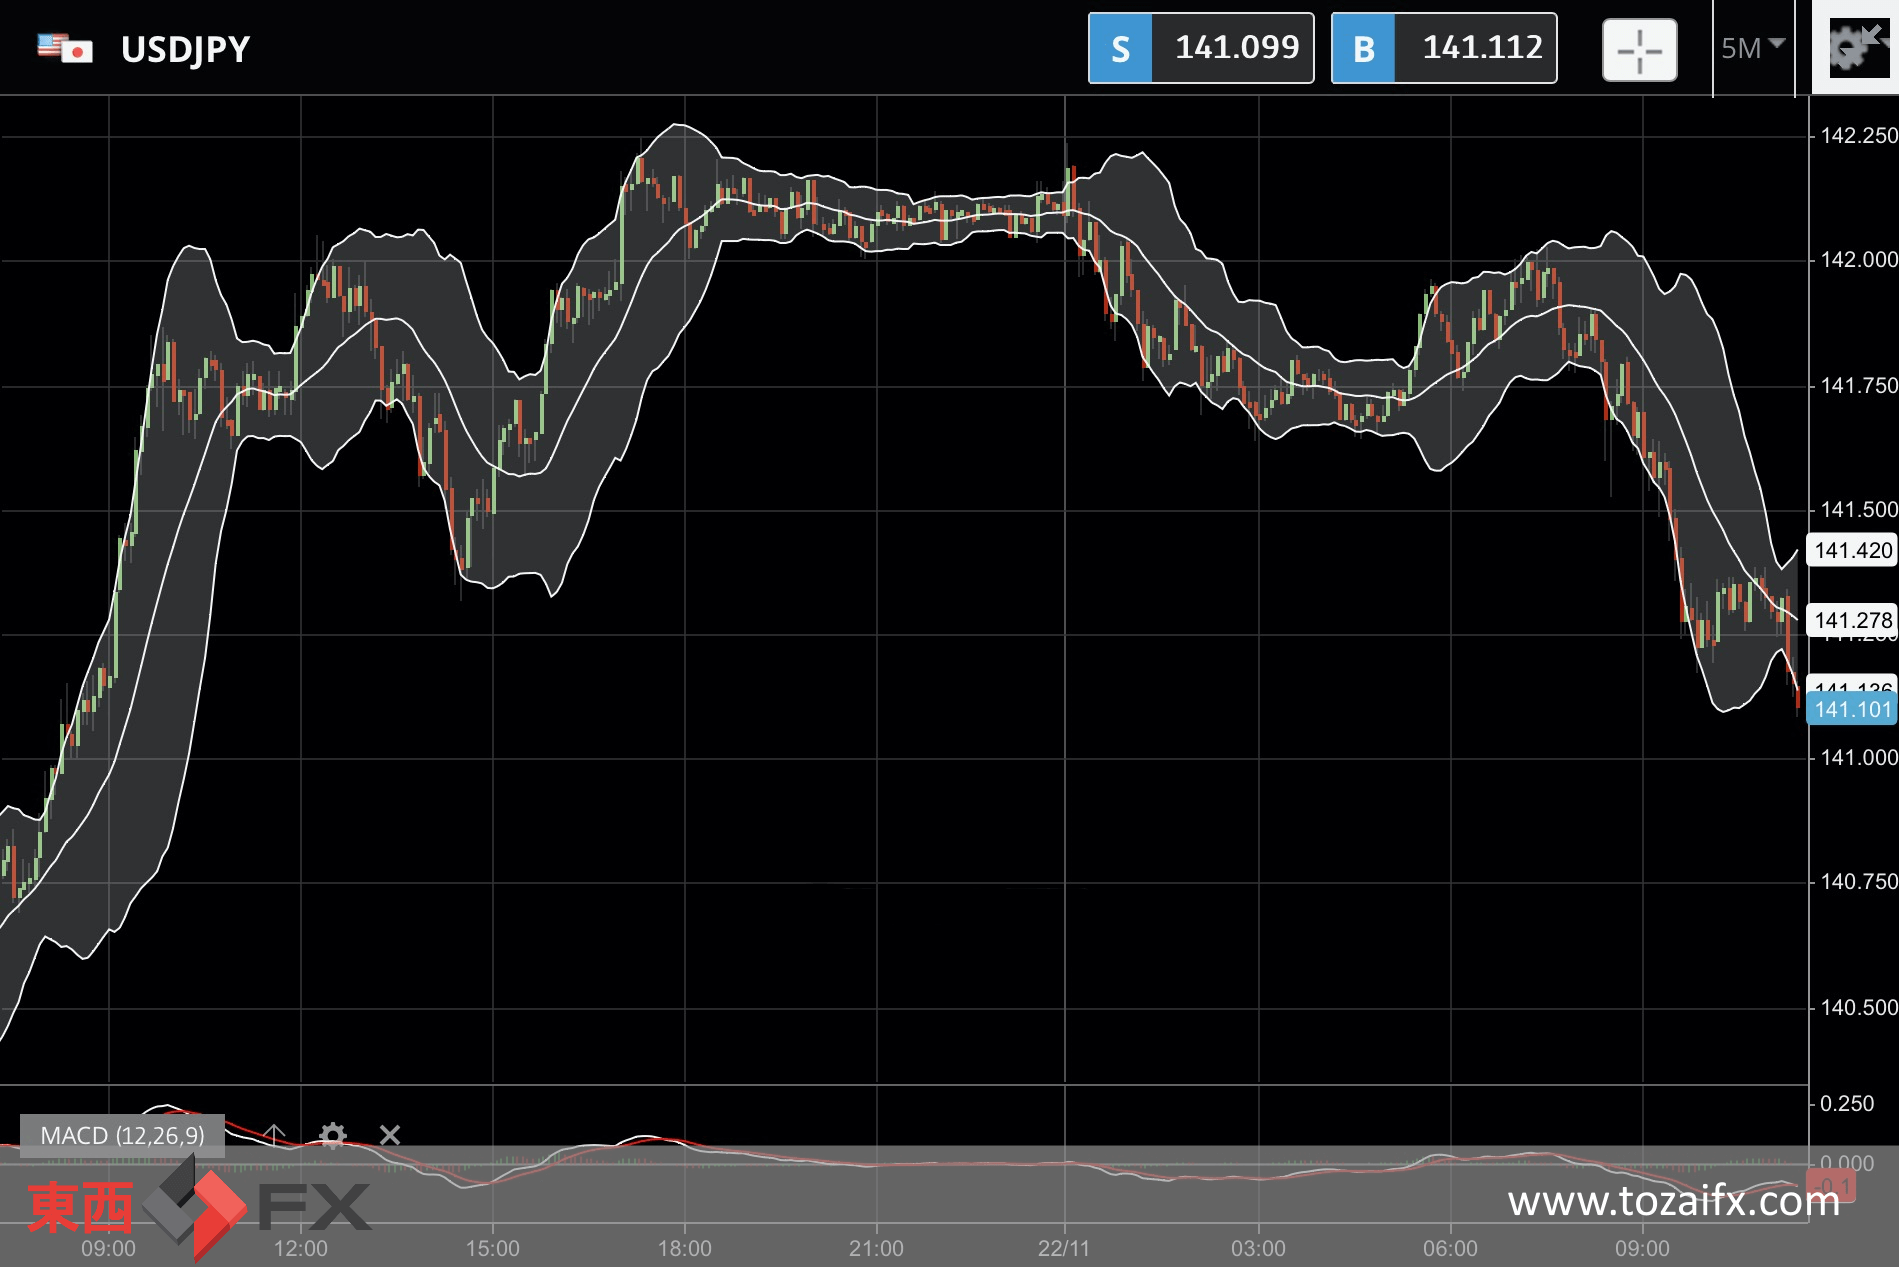Click the blue B buy button
This screenshot has width=1899, height=1267.
pos(1363,48)
